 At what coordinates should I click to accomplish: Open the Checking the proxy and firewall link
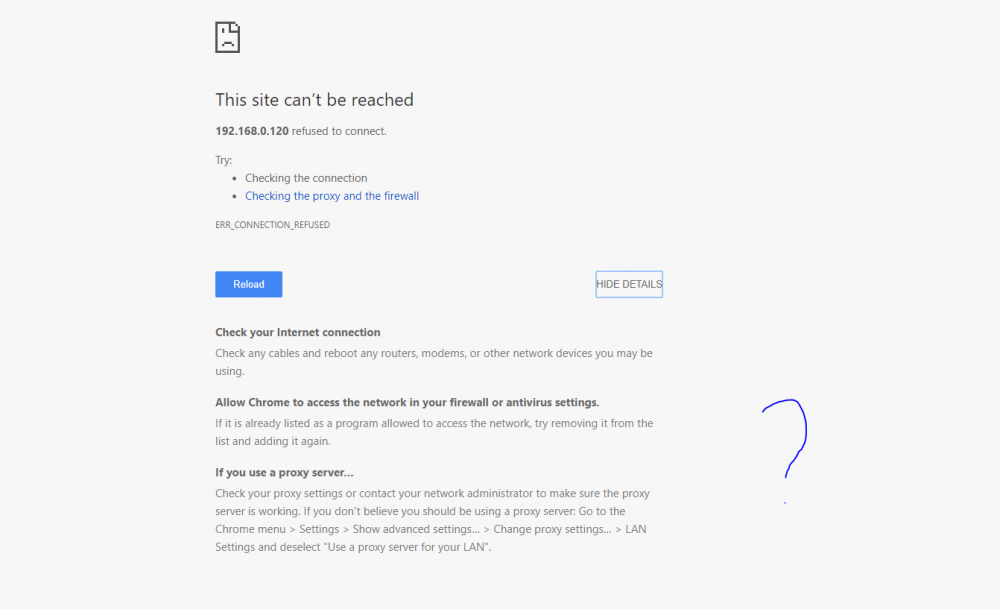[332, 196]
